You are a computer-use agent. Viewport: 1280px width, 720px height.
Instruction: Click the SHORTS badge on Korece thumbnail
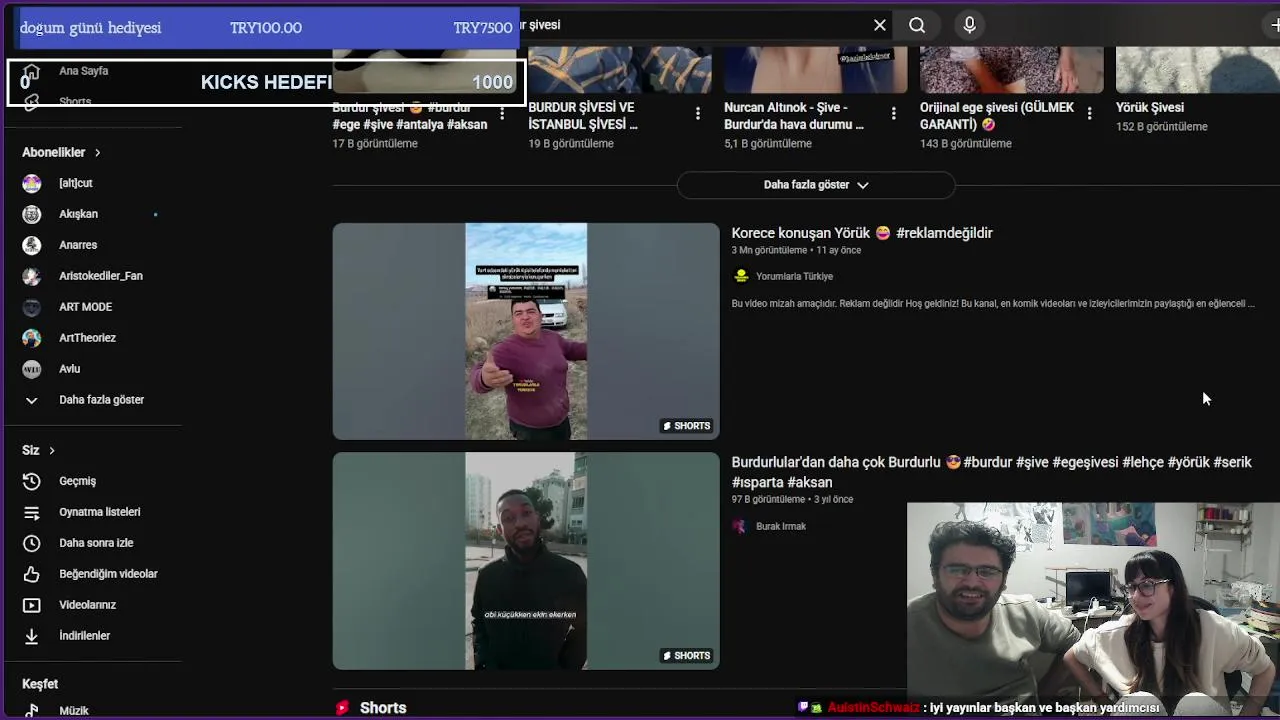[686, 426]
